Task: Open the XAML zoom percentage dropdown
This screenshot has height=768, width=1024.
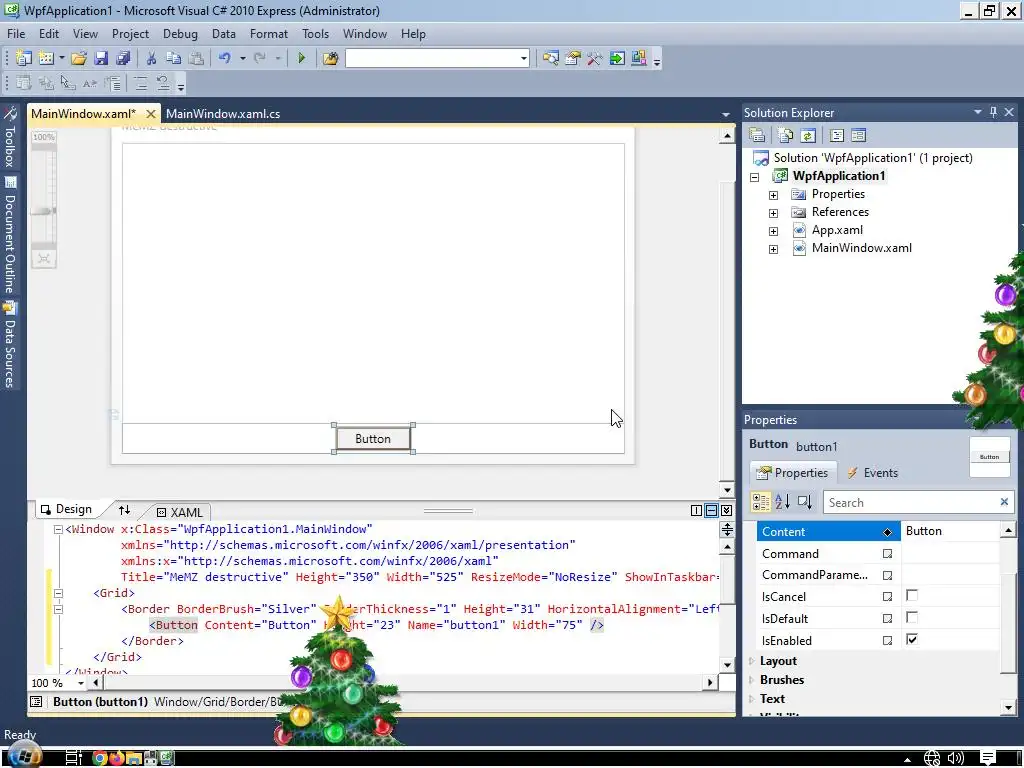Action: 81,683
